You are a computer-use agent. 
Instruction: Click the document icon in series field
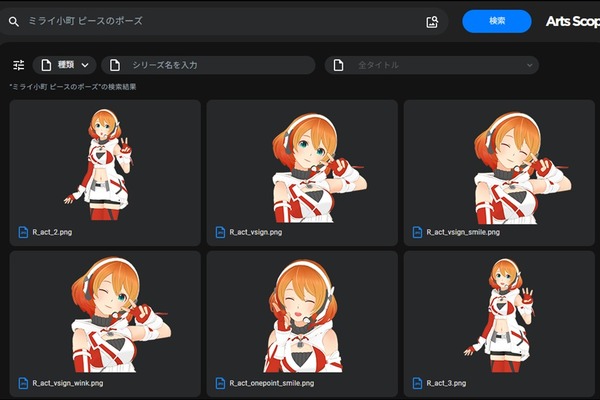[115, 65]
